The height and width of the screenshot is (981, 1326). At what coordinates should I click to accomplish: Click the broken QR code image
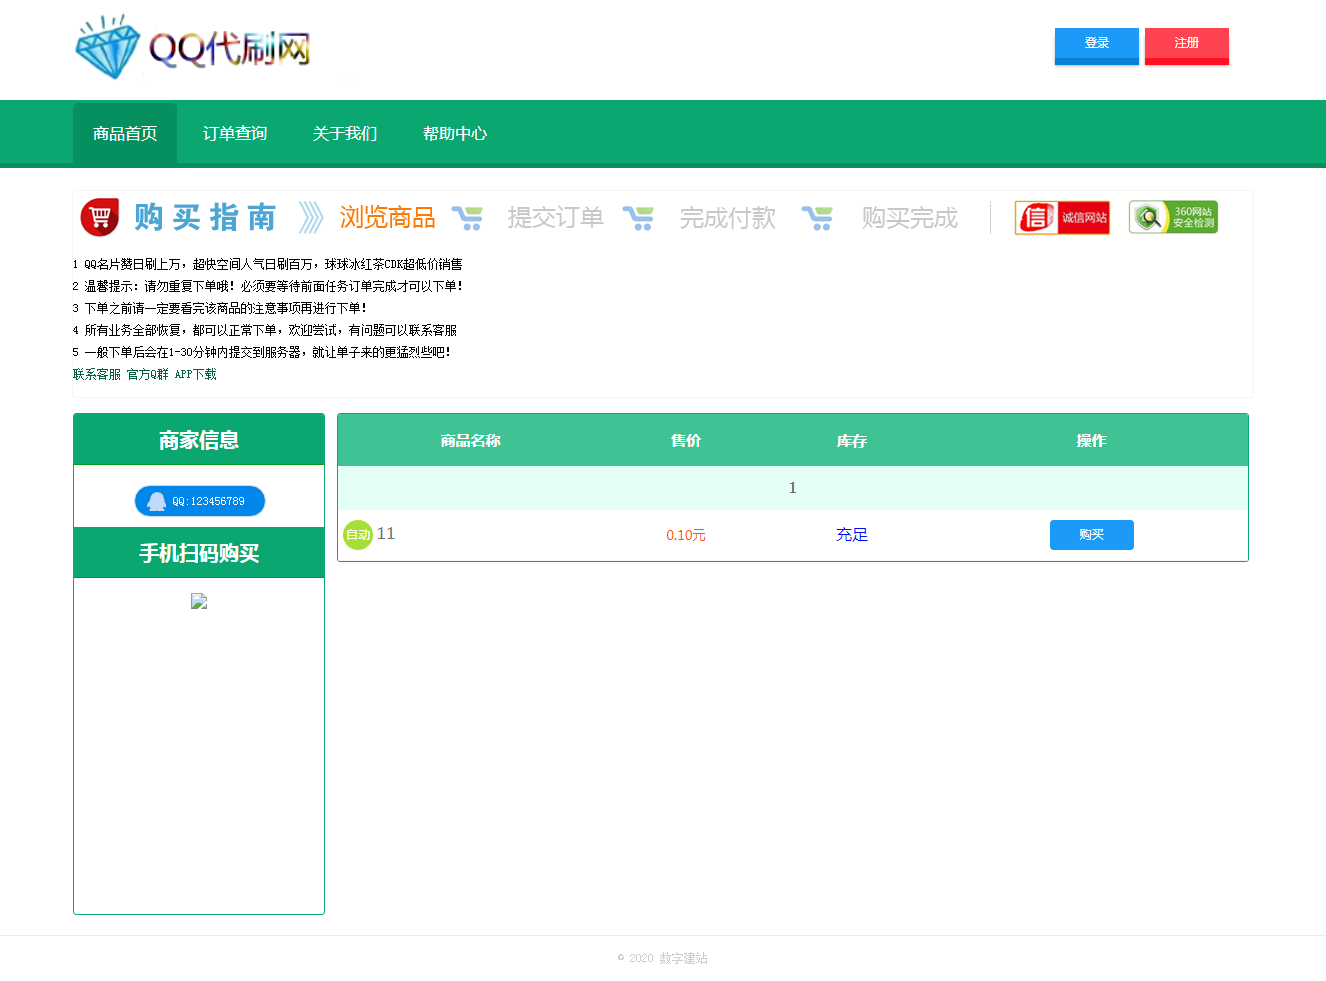coord(199,601)
